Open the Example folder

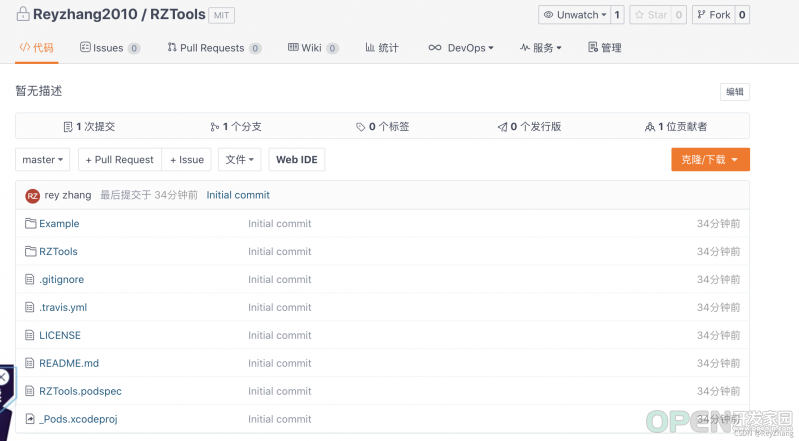[x=59, y=223]
